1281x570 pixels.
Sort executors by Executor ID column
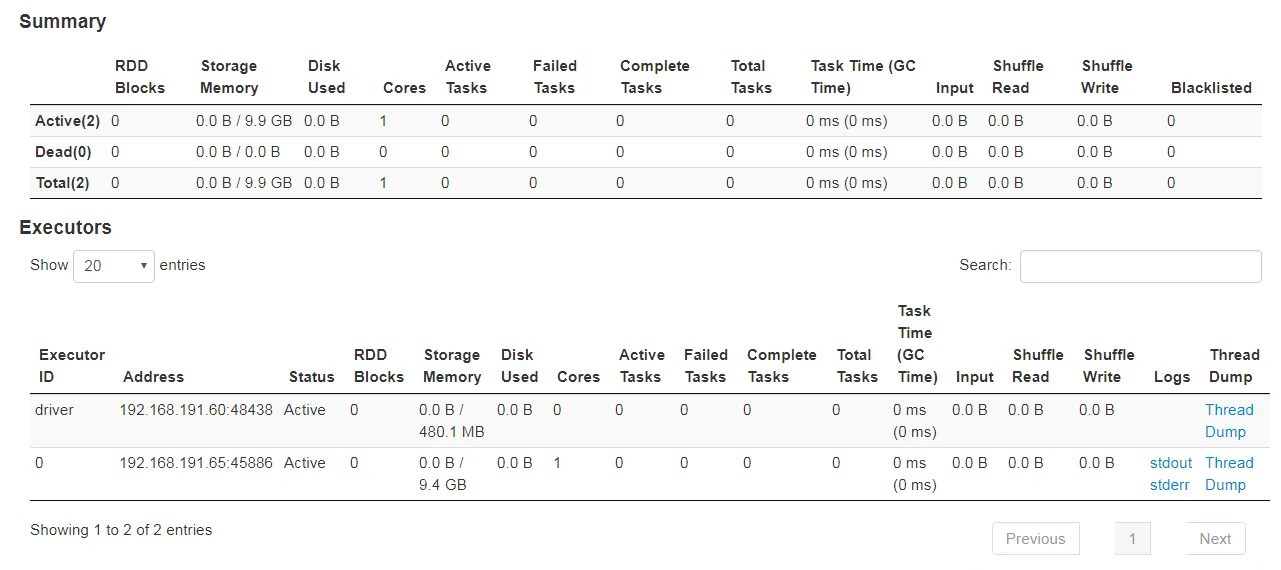(x=72, y=366)
